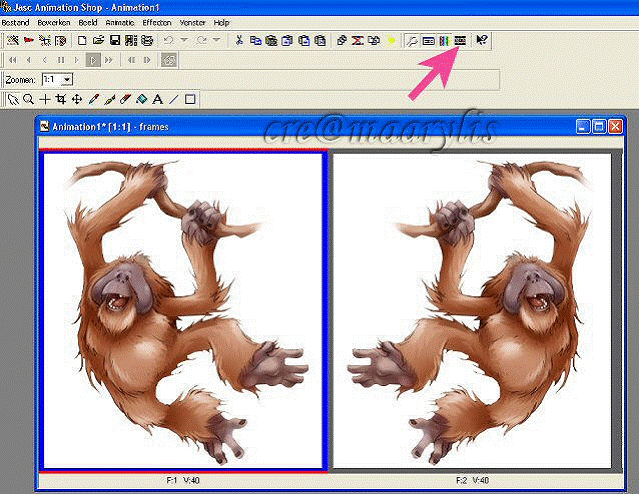The width and height of the screenshot is (639, 494).
Task: Select the Crop tool
Action: [x=61, y=99]
